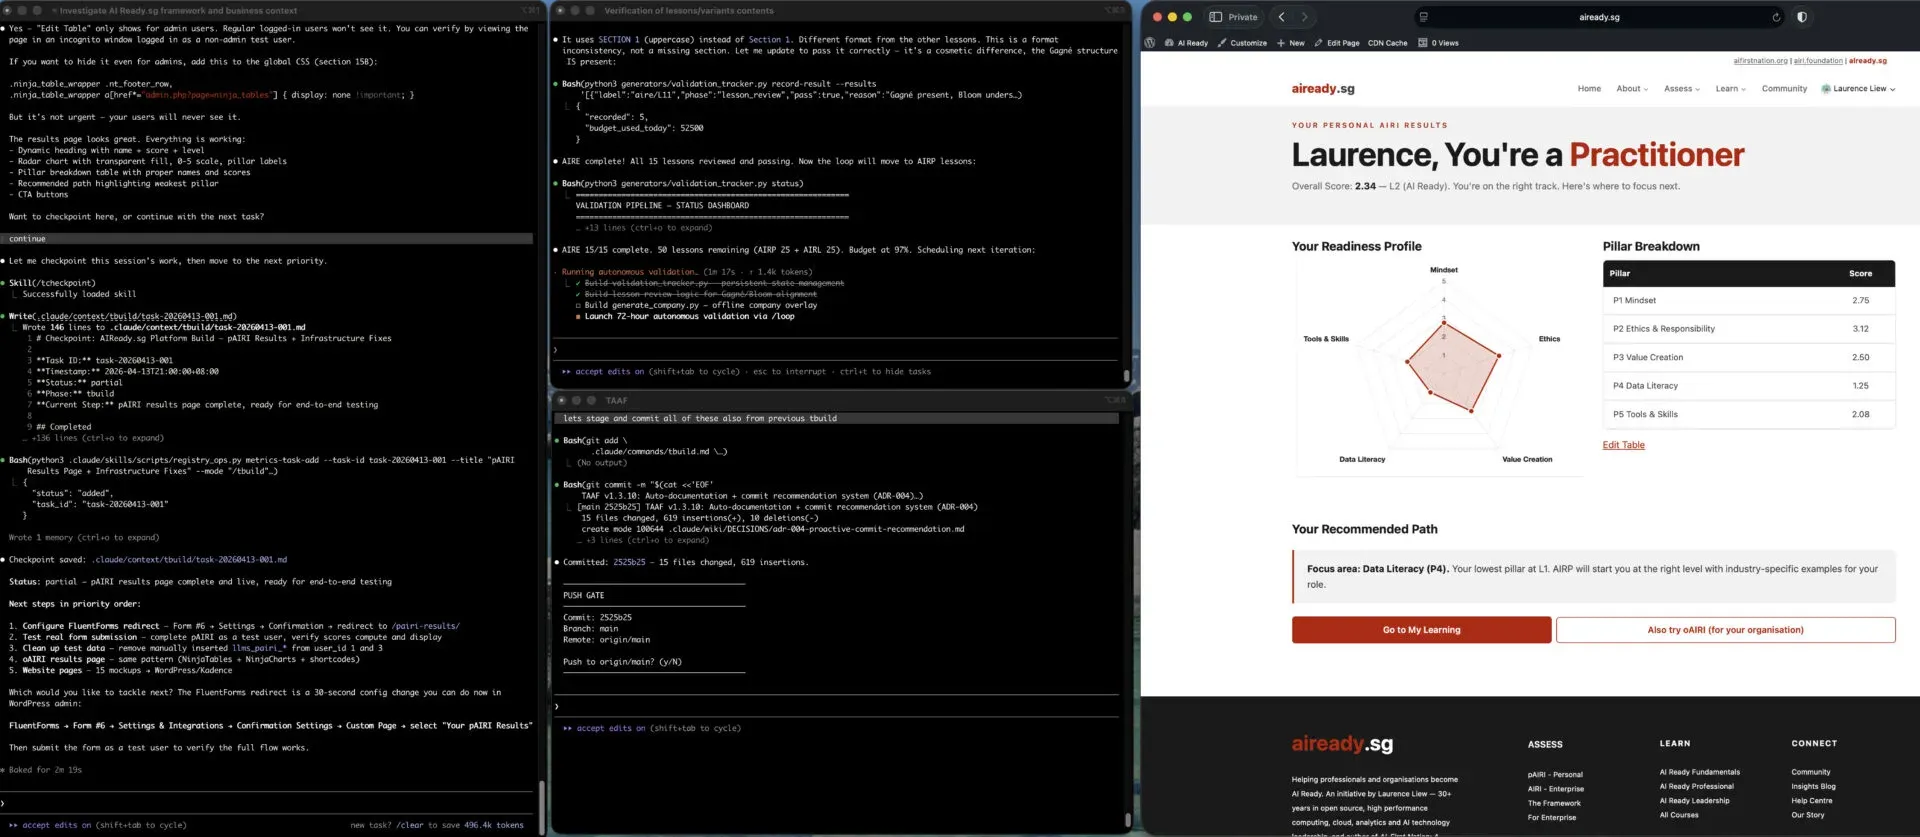Open The Framework footer link
The image size is (1920, 837).
[1554, 803]
